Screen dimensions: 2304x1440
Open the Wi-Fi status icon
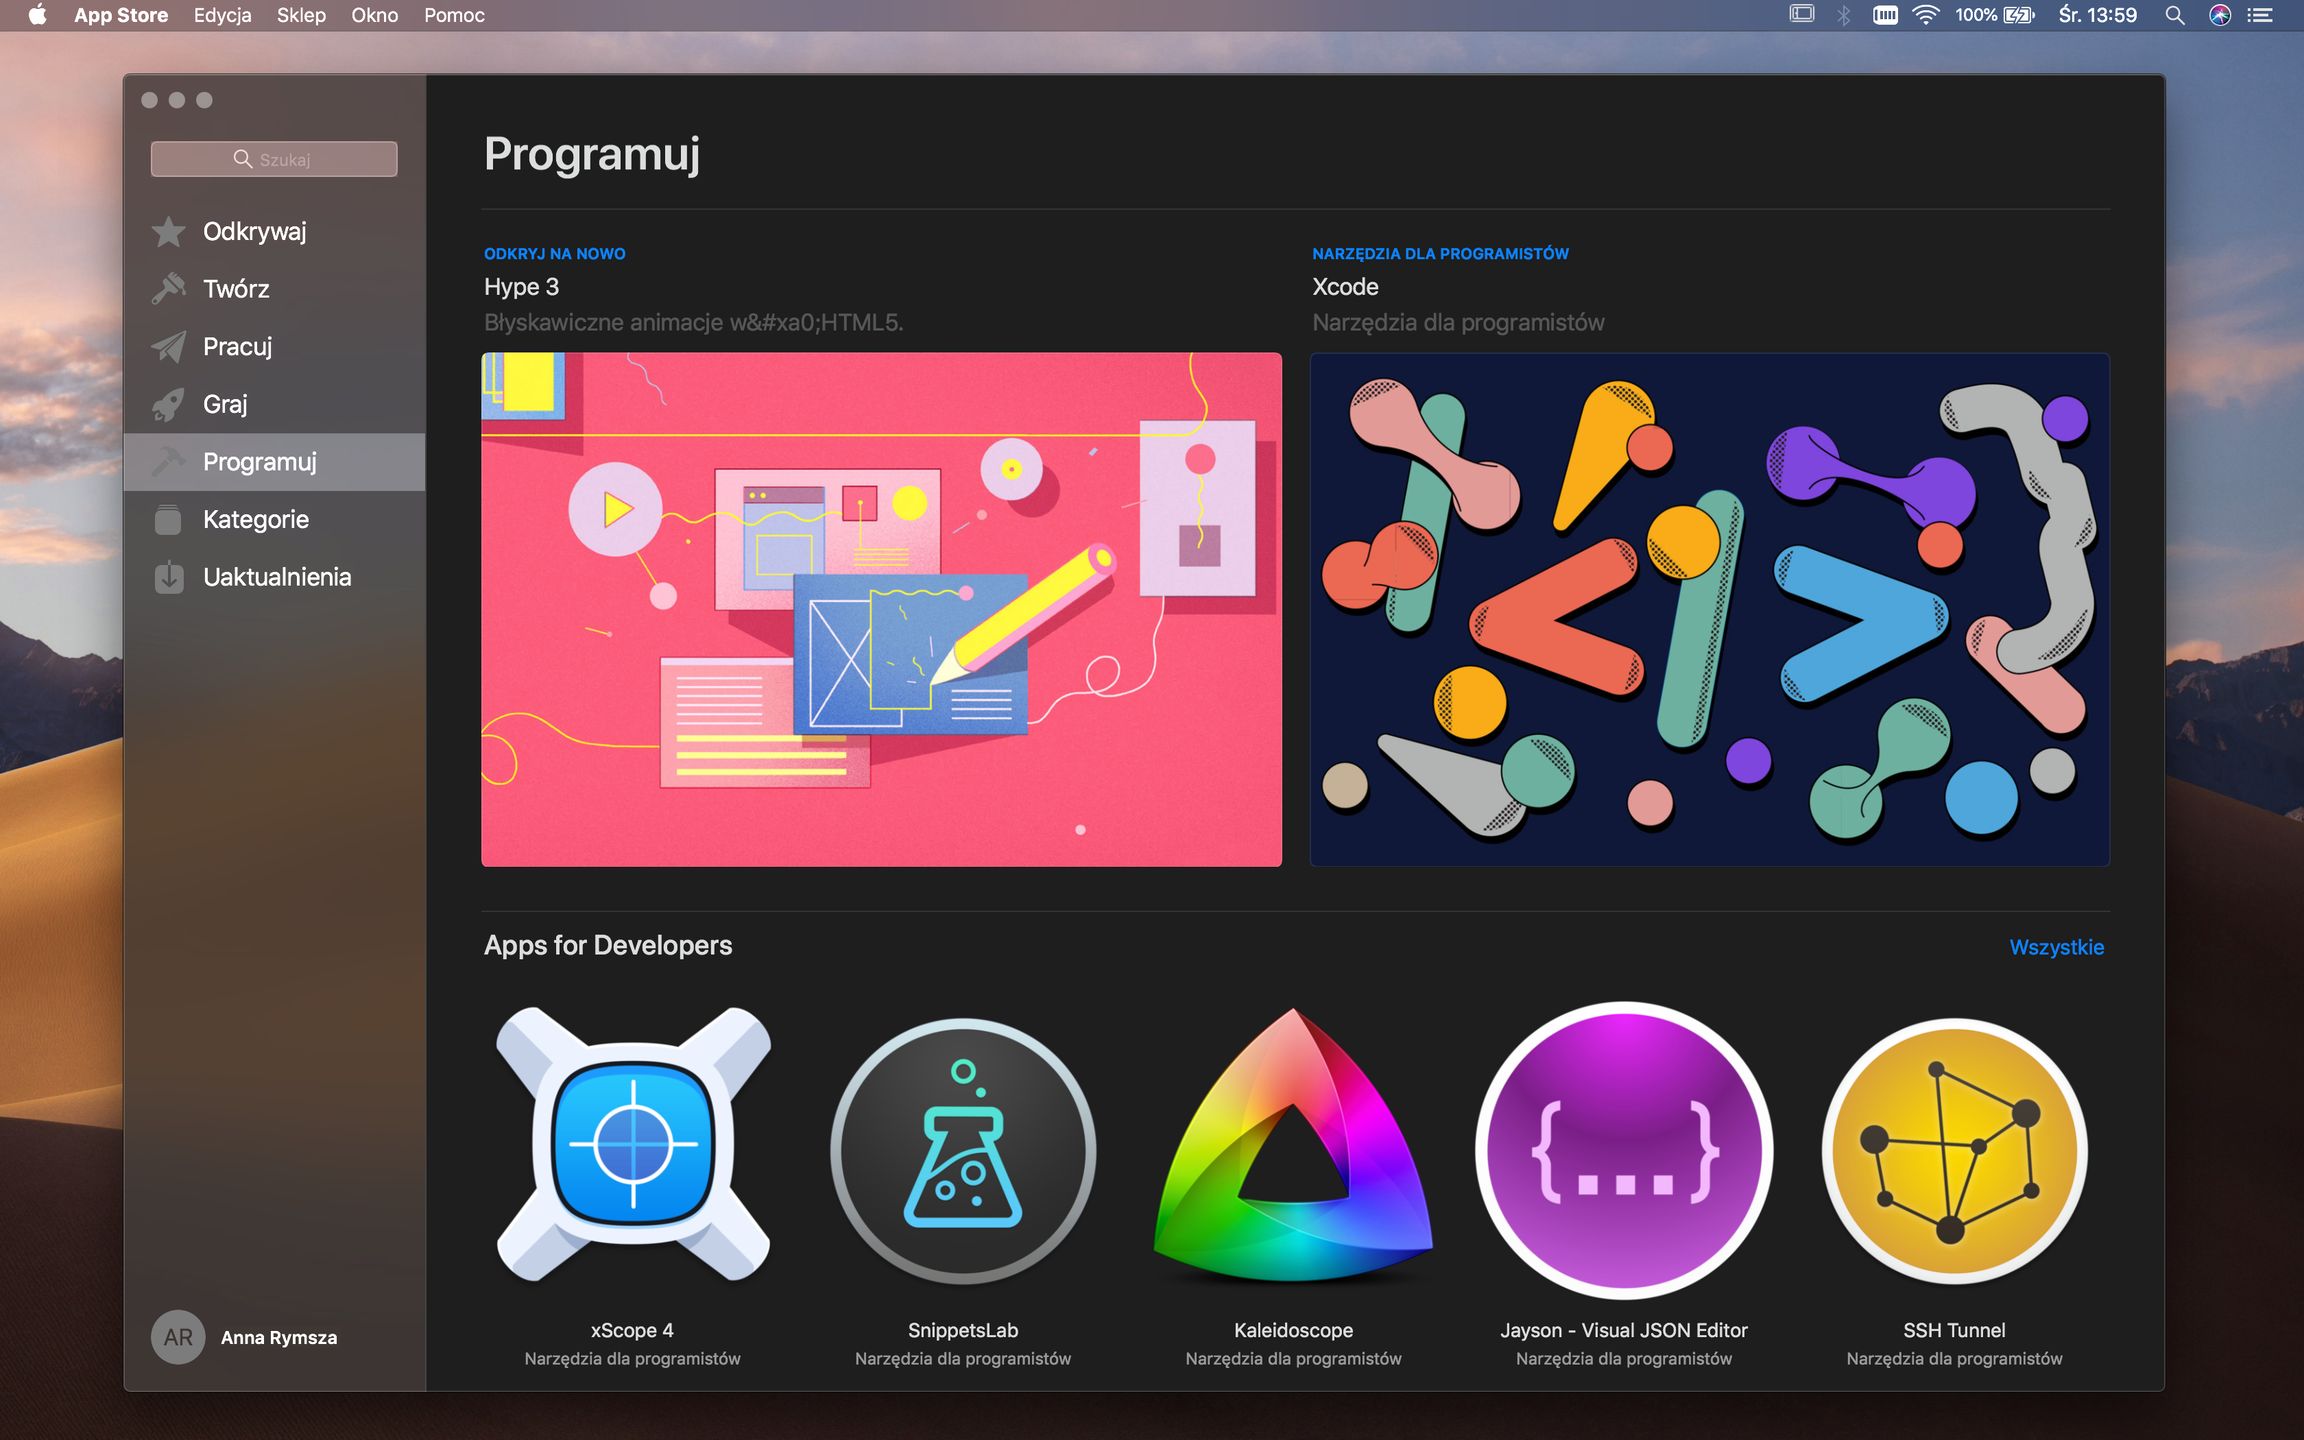click(1925, 15)
